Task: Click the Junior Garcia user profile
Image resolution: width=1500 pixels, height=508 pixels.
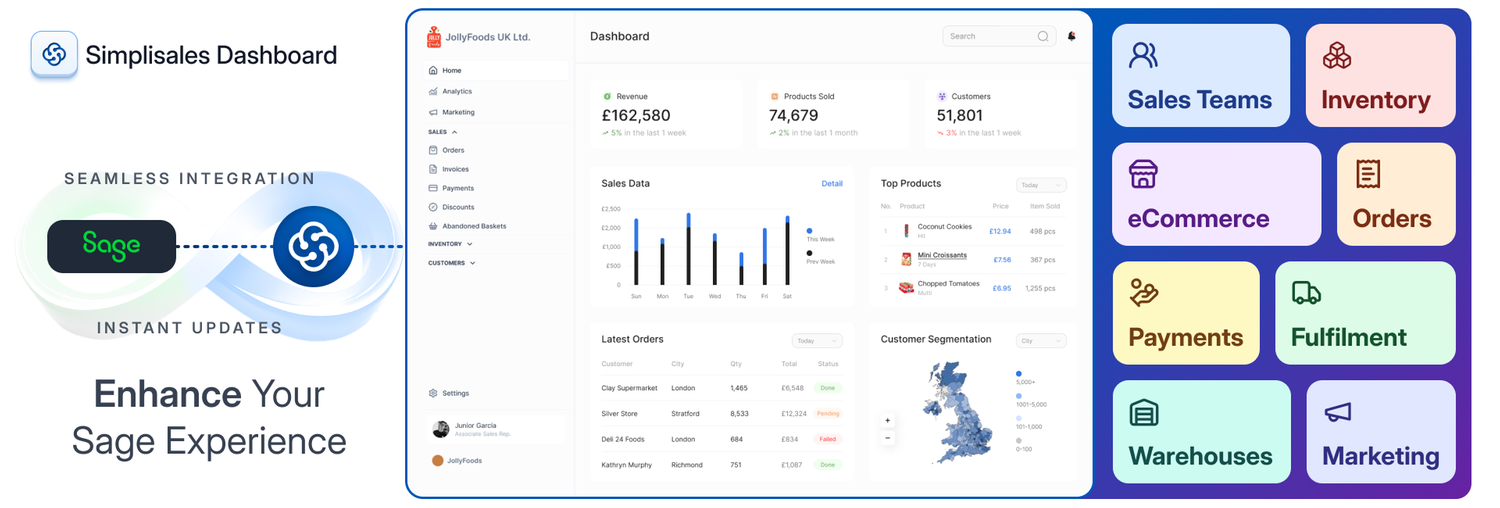Action: click(495, 429)
